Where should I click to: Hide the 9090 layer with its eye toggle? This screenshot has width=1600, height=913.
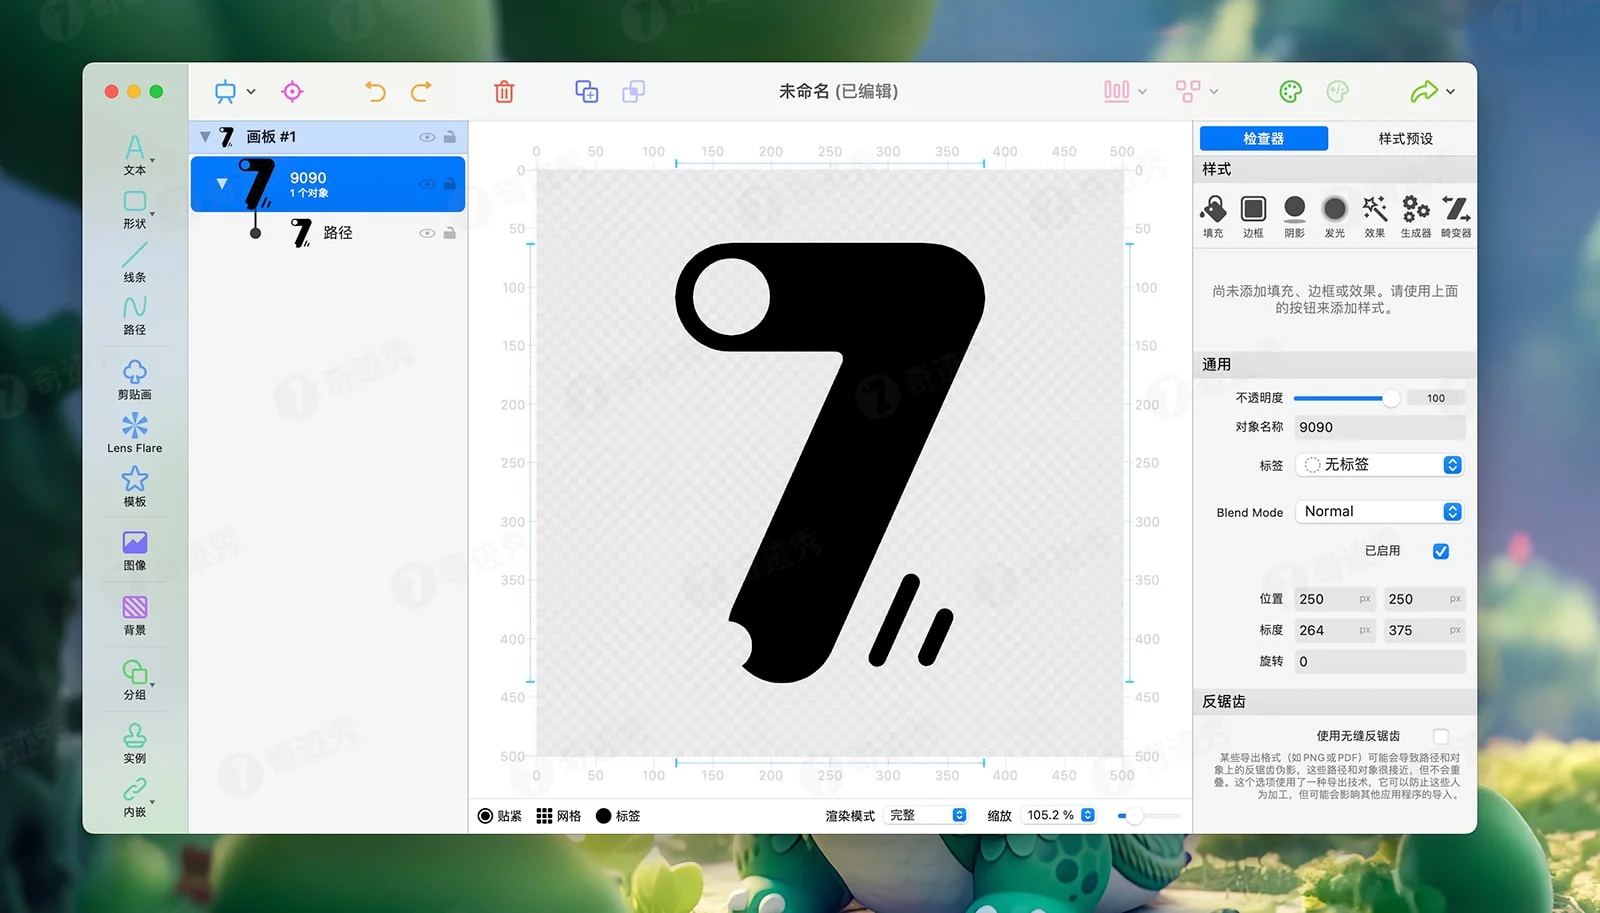(x=428, y=184)
